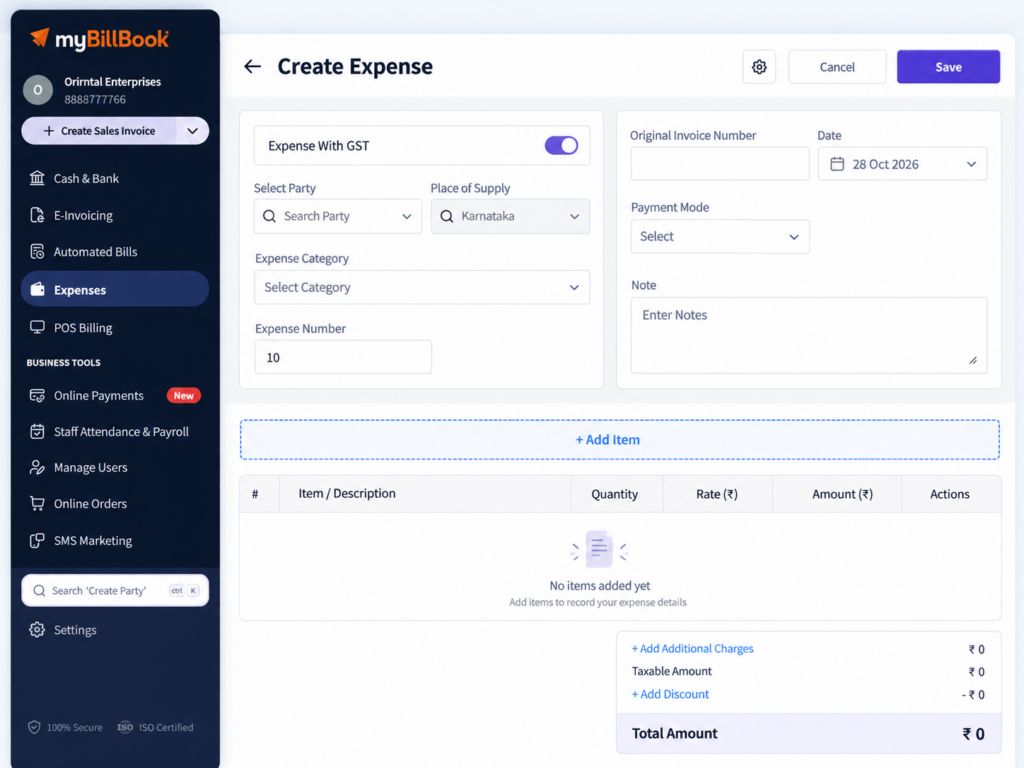Click the Orimtal Enterprises avatar circle

click(38, 90)
